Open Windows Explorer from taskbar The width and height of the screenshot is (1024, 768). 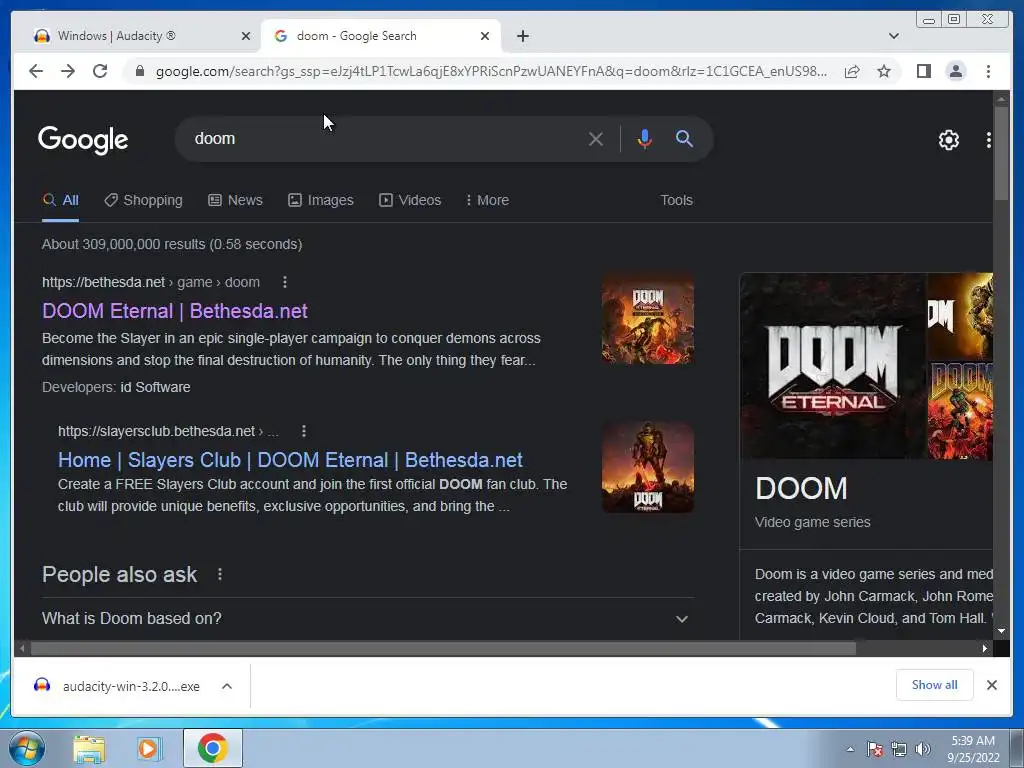pyautogui.click(x=89, y=748)
